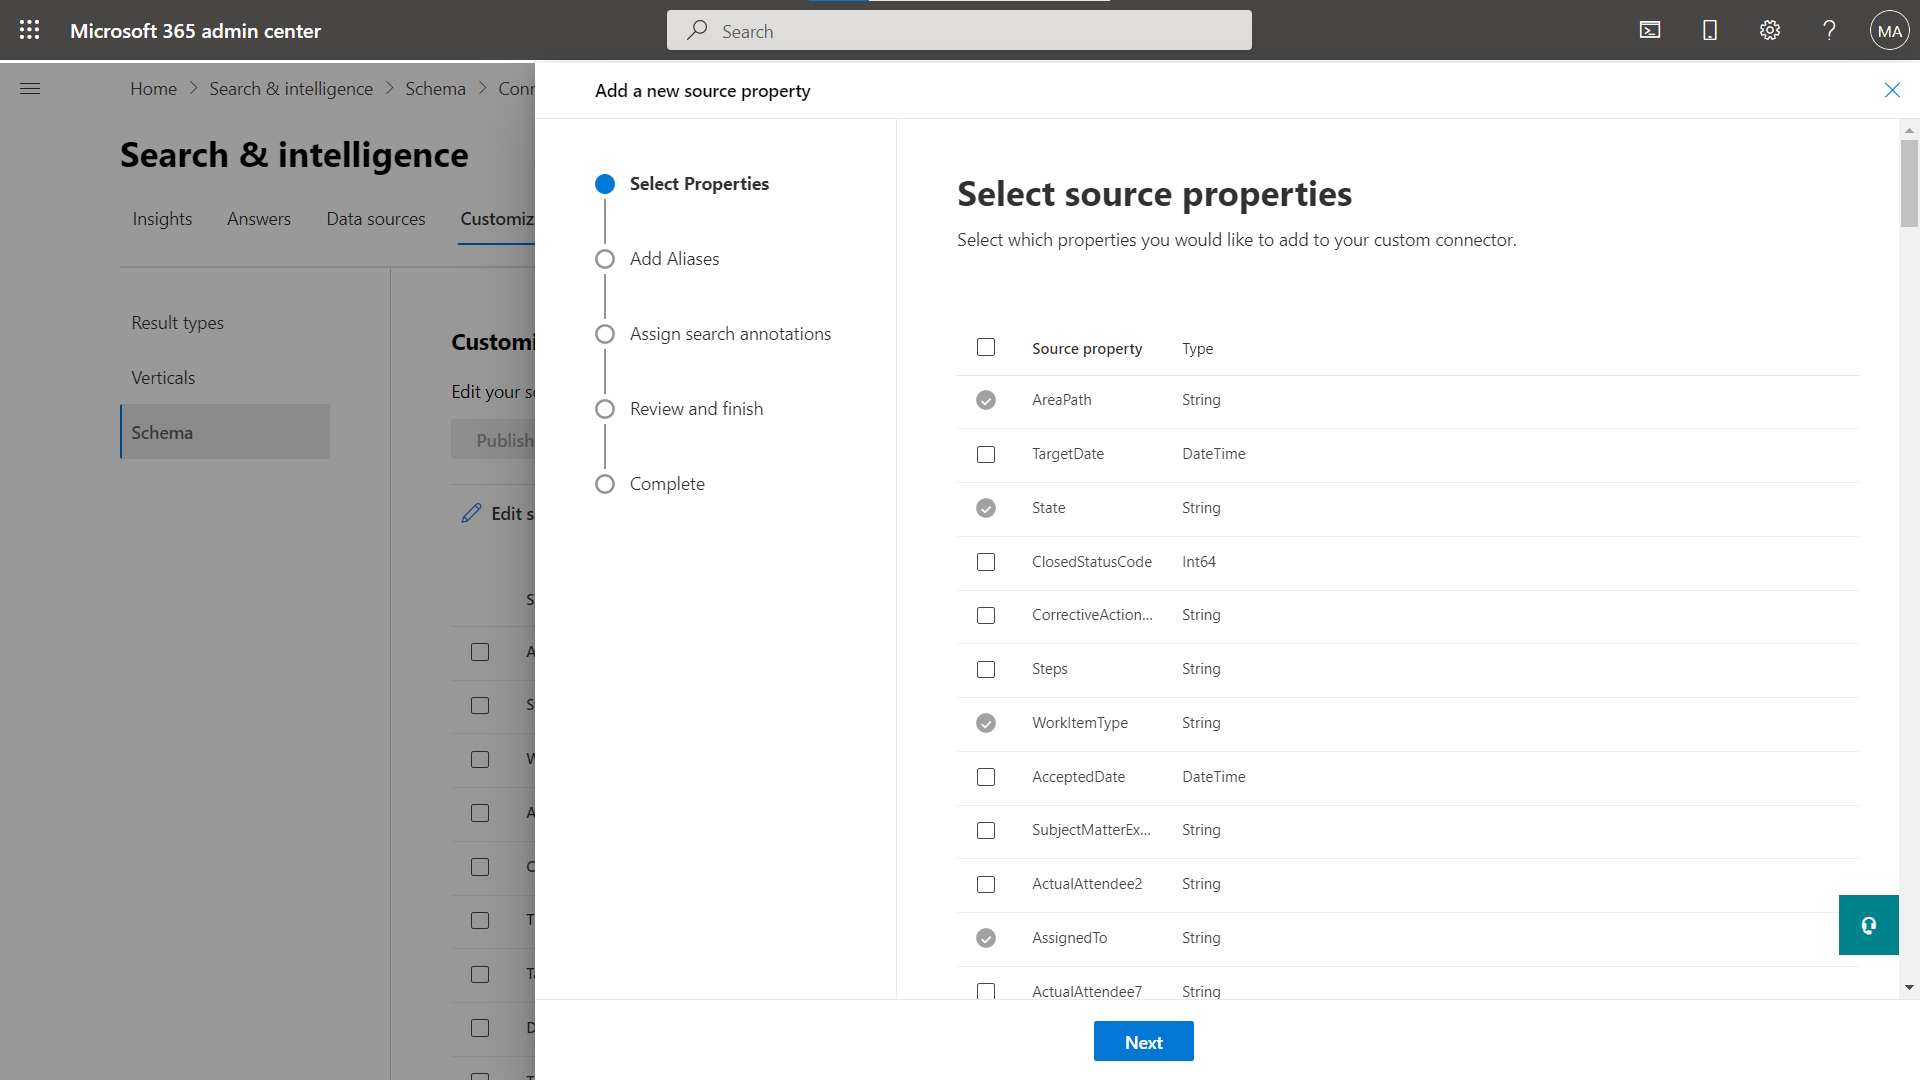Toggle the ClosedStatusCode Int64 checkbox

(985, 562)
